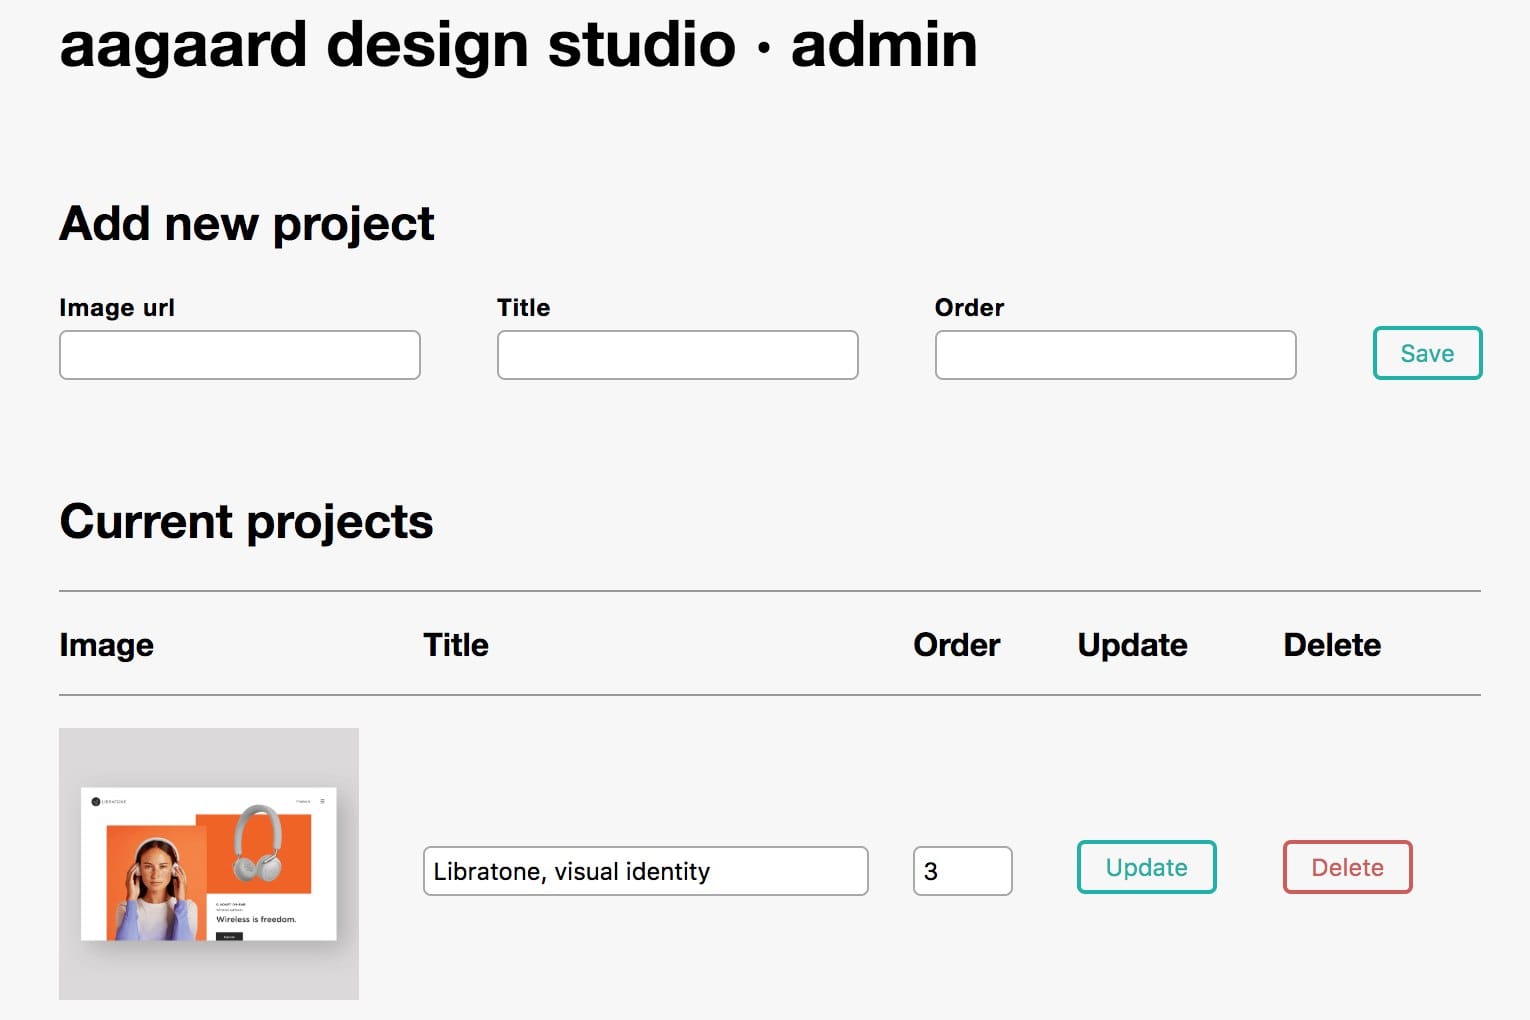Click the Order column header

(956, 645)
